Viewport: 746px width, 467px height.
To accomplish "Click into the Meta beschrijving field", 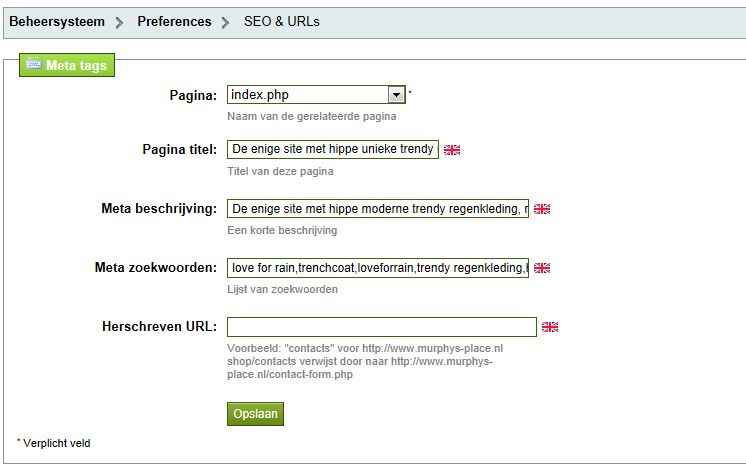I will (x=377, y=209).
